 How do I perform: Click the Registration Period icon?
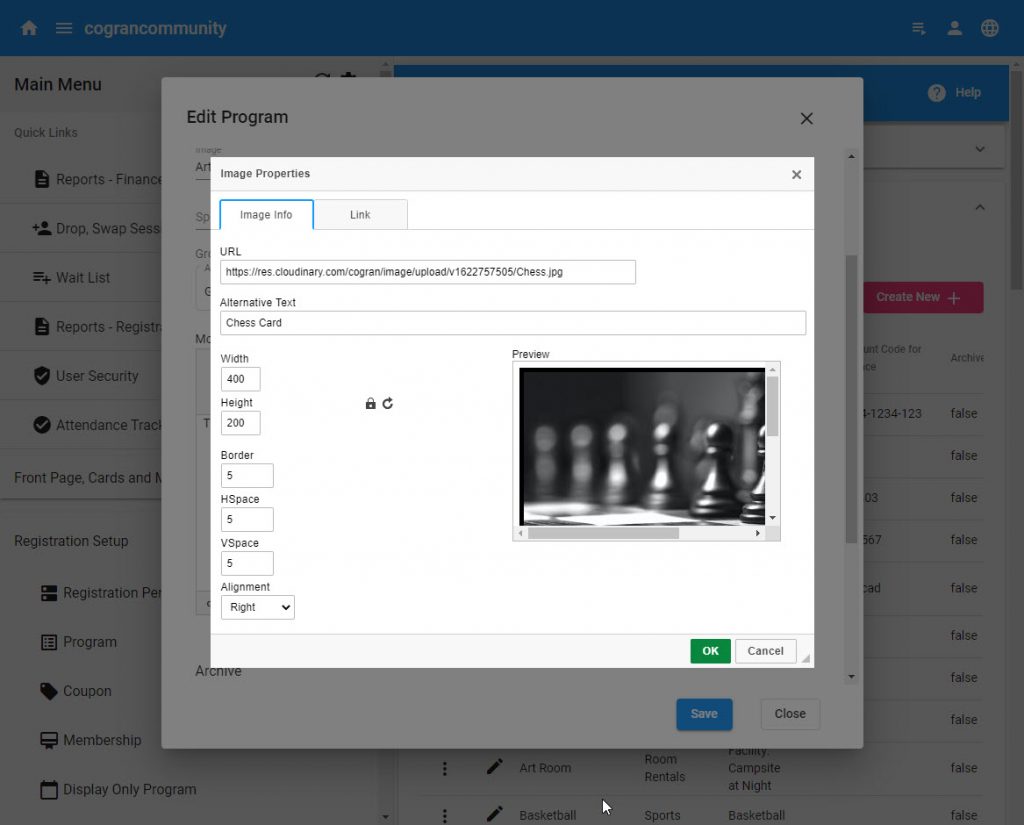[x=49, y=592]
